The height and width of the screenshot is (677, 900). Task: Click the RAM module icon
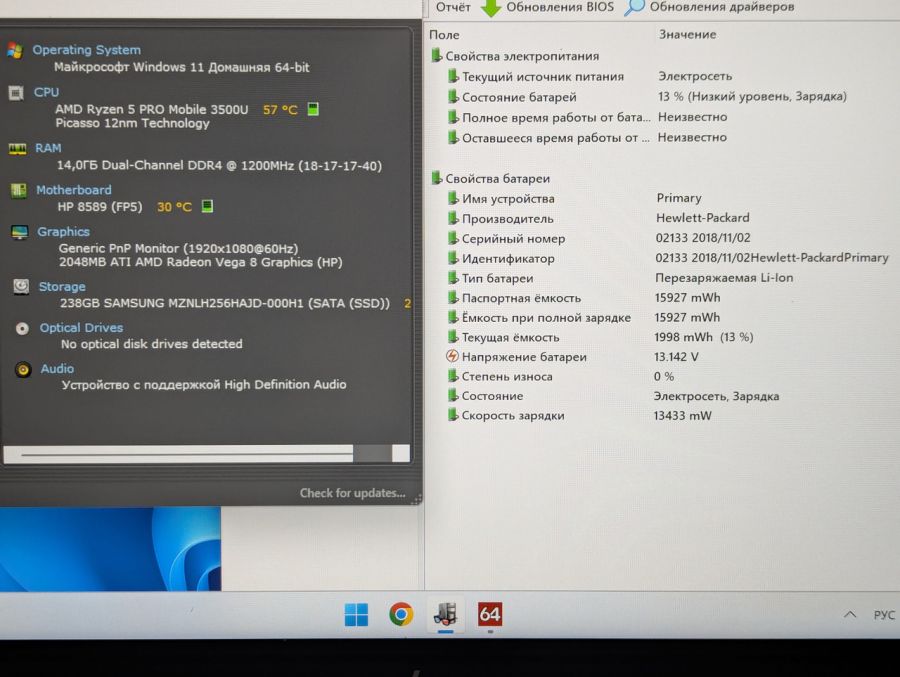click(17, 149)
